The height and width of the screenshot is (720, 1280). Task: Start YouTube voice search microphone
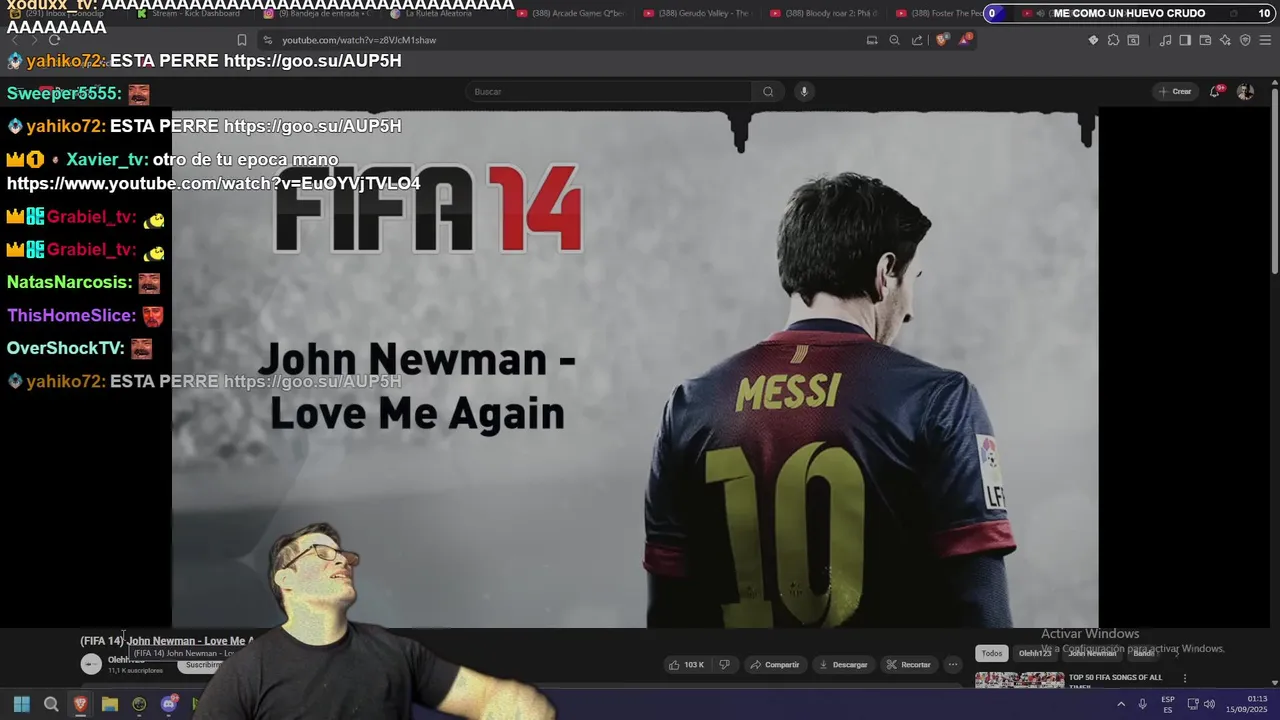(803, 91)
